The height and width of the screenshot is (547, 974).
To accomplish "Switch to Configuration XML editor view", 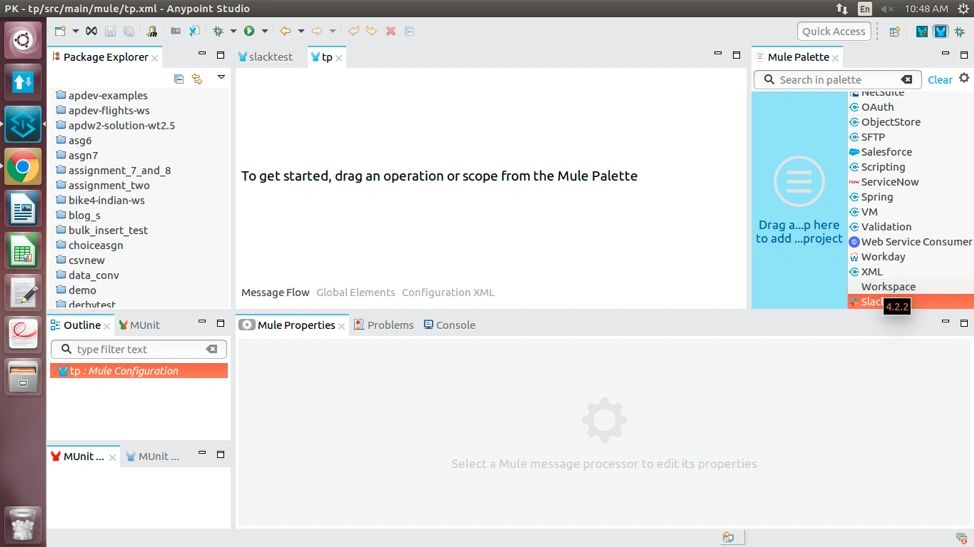I will click(x=448, y=292).
